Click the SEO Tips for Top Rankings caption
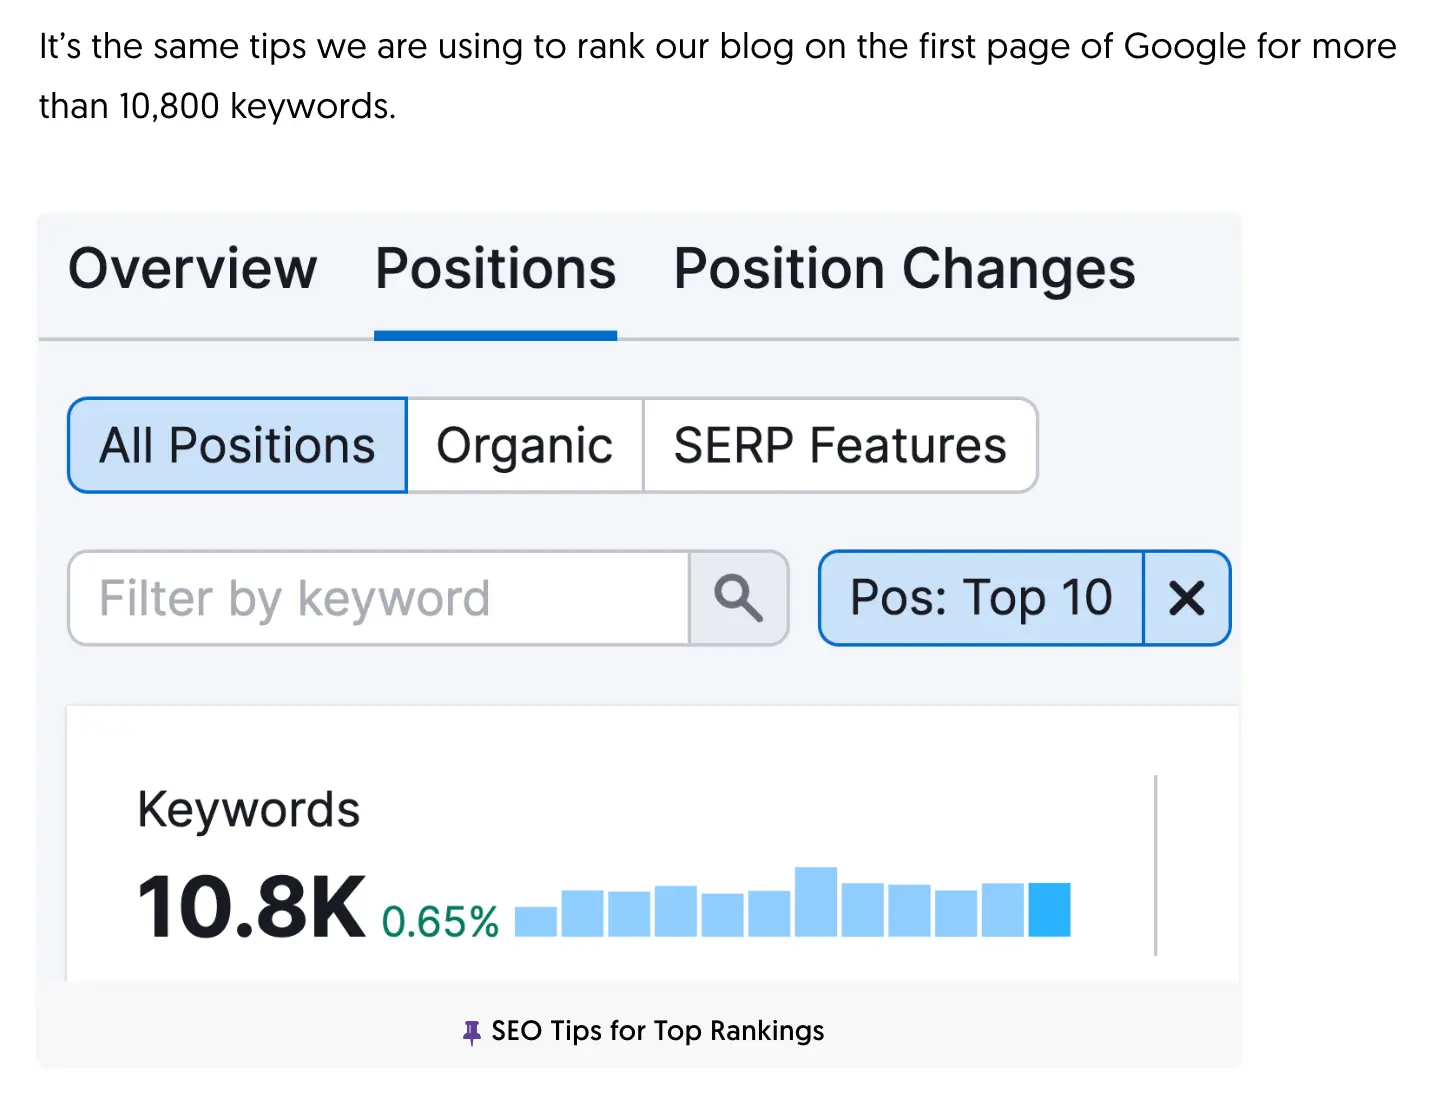Screen dimensions: 1454x1102 (657, 1031)
